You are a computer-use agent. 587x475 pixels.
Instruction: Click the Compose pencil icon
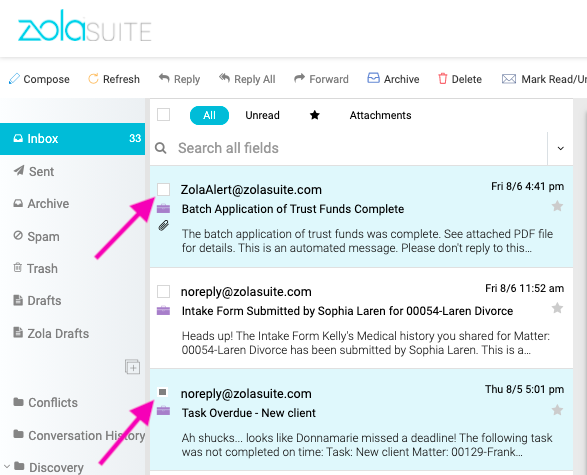[x=14, y=79]
